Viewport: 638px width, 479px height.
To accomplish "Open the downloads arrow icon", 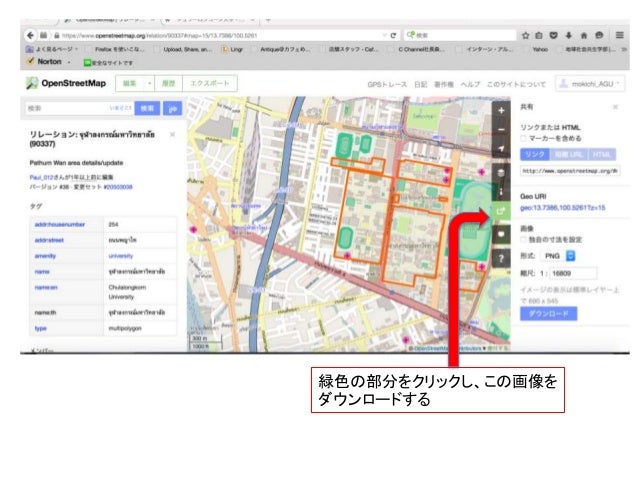I will click(x=568, y=35).
